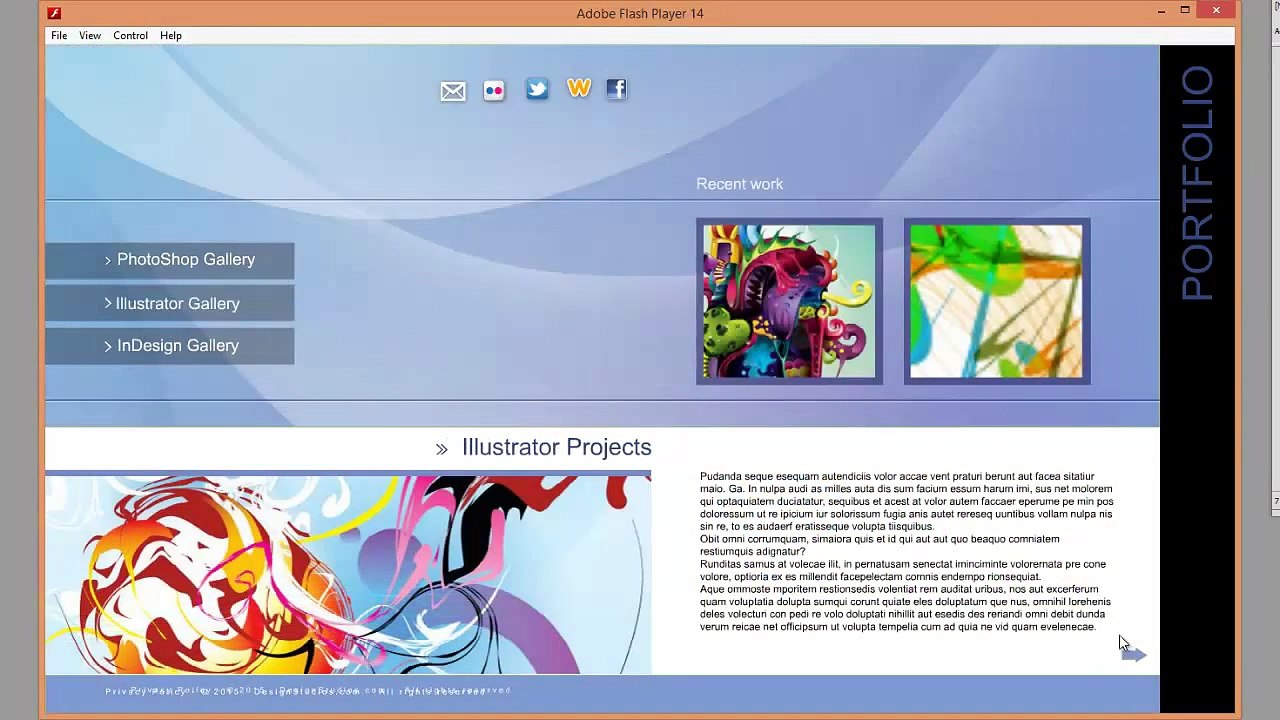The height and width of the screenshot is (720, 1280).
Task: Click the Facebook icon
Action: (x=616, y=89)
